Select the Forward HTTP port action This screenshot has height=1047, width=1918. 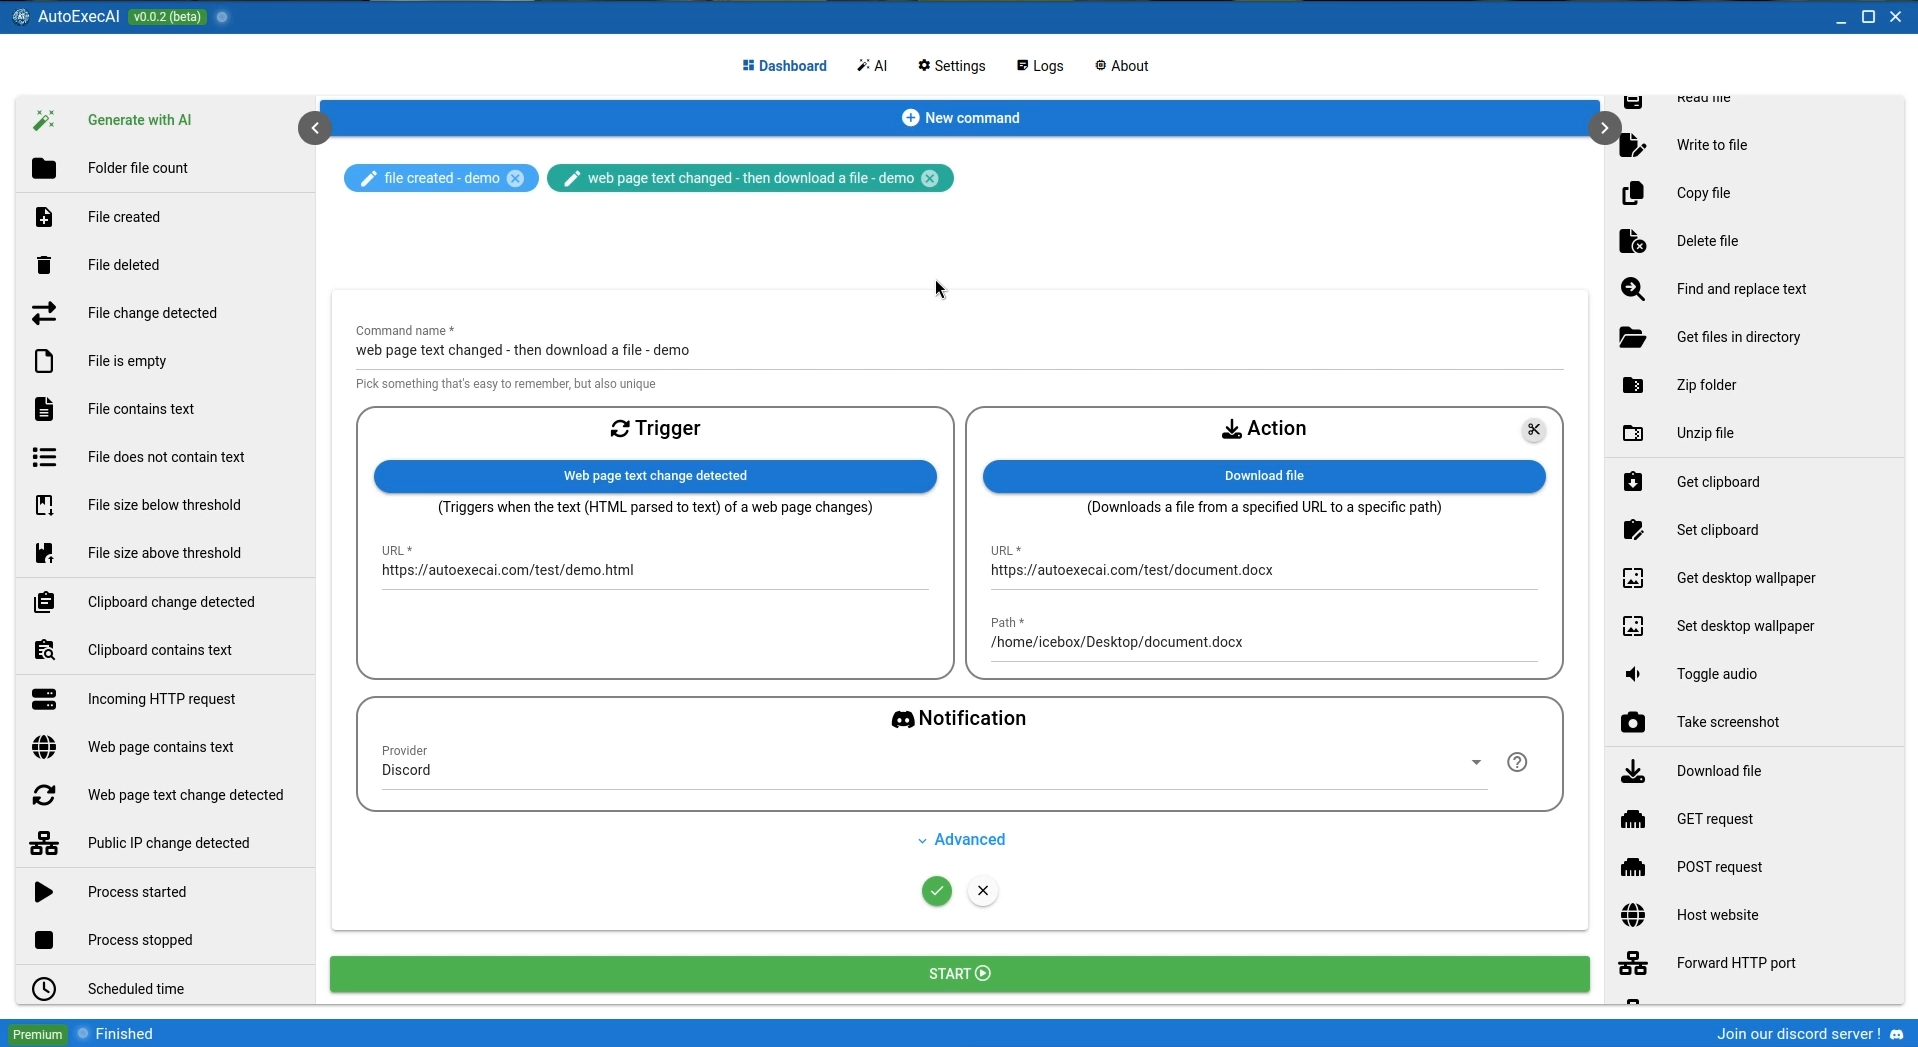[x=1756, y=963]
